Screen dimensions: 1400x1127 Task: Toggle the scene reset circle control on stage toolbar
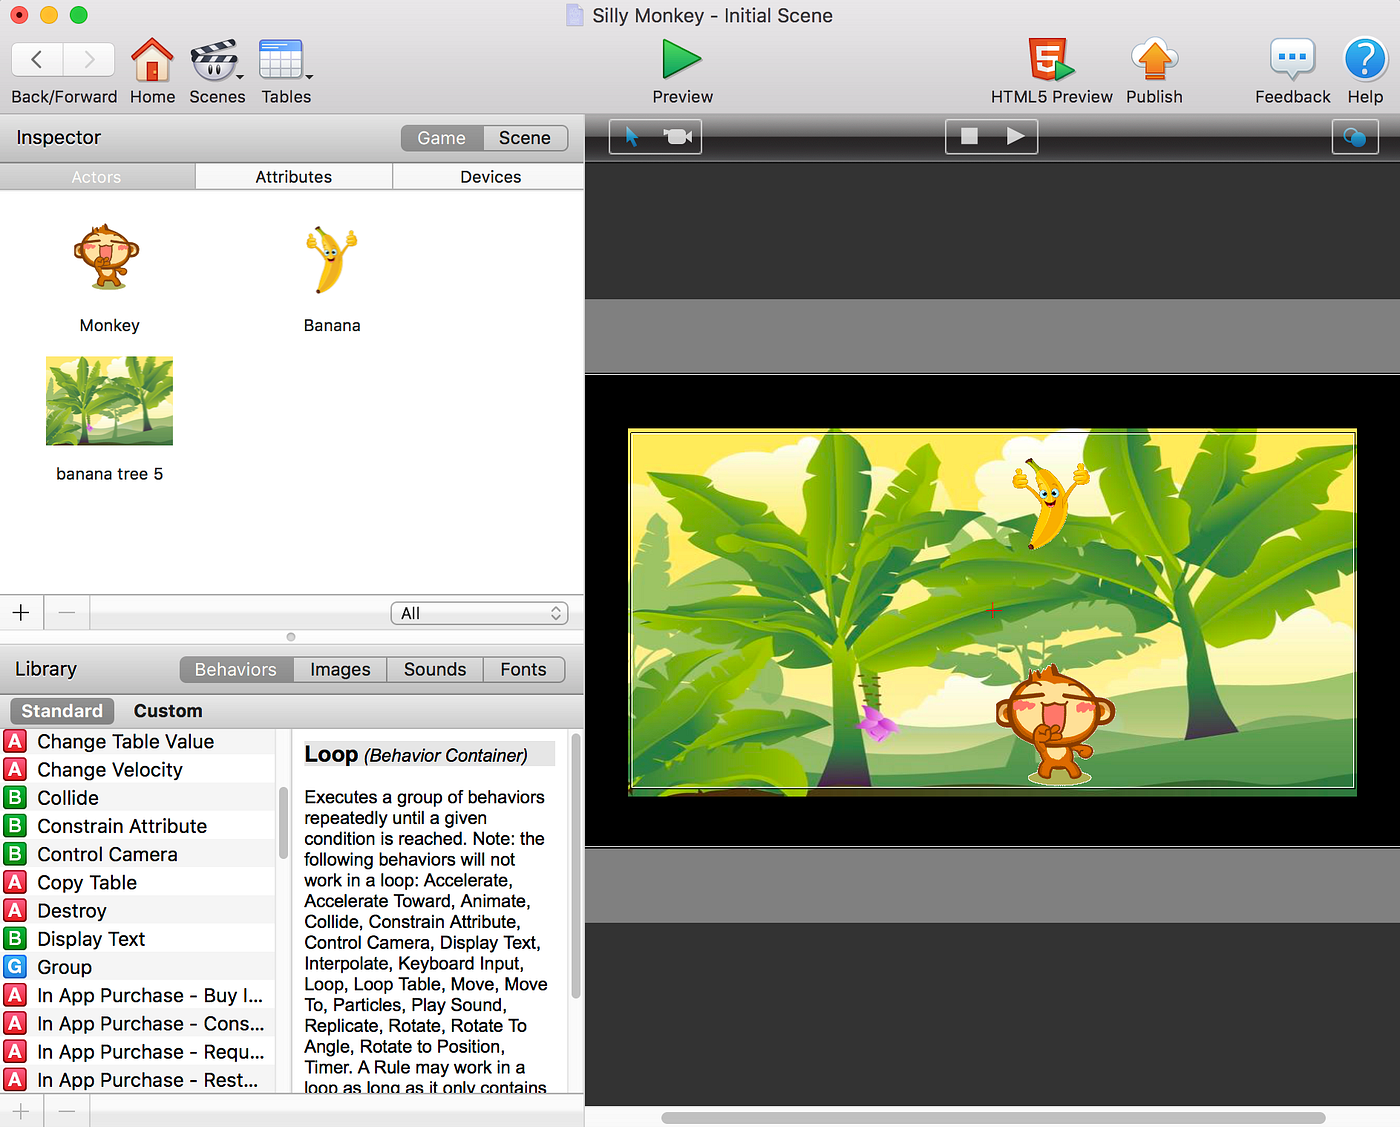point(1355,136)
